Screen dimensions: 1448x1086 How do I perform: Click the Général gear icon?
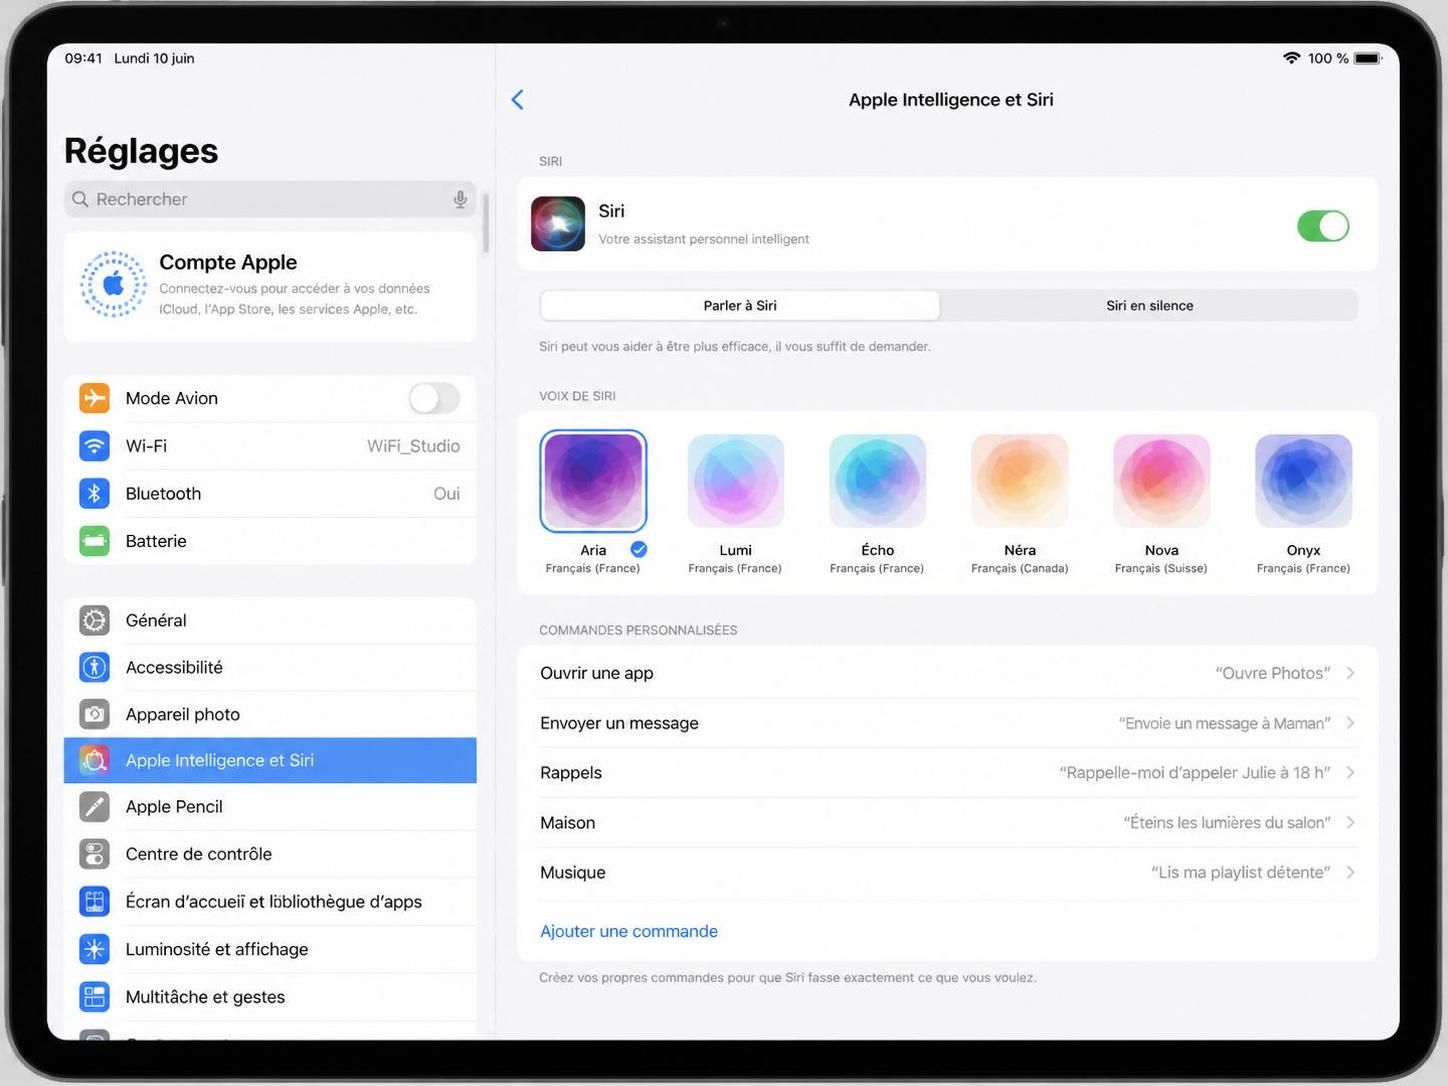tap(95, 620)
